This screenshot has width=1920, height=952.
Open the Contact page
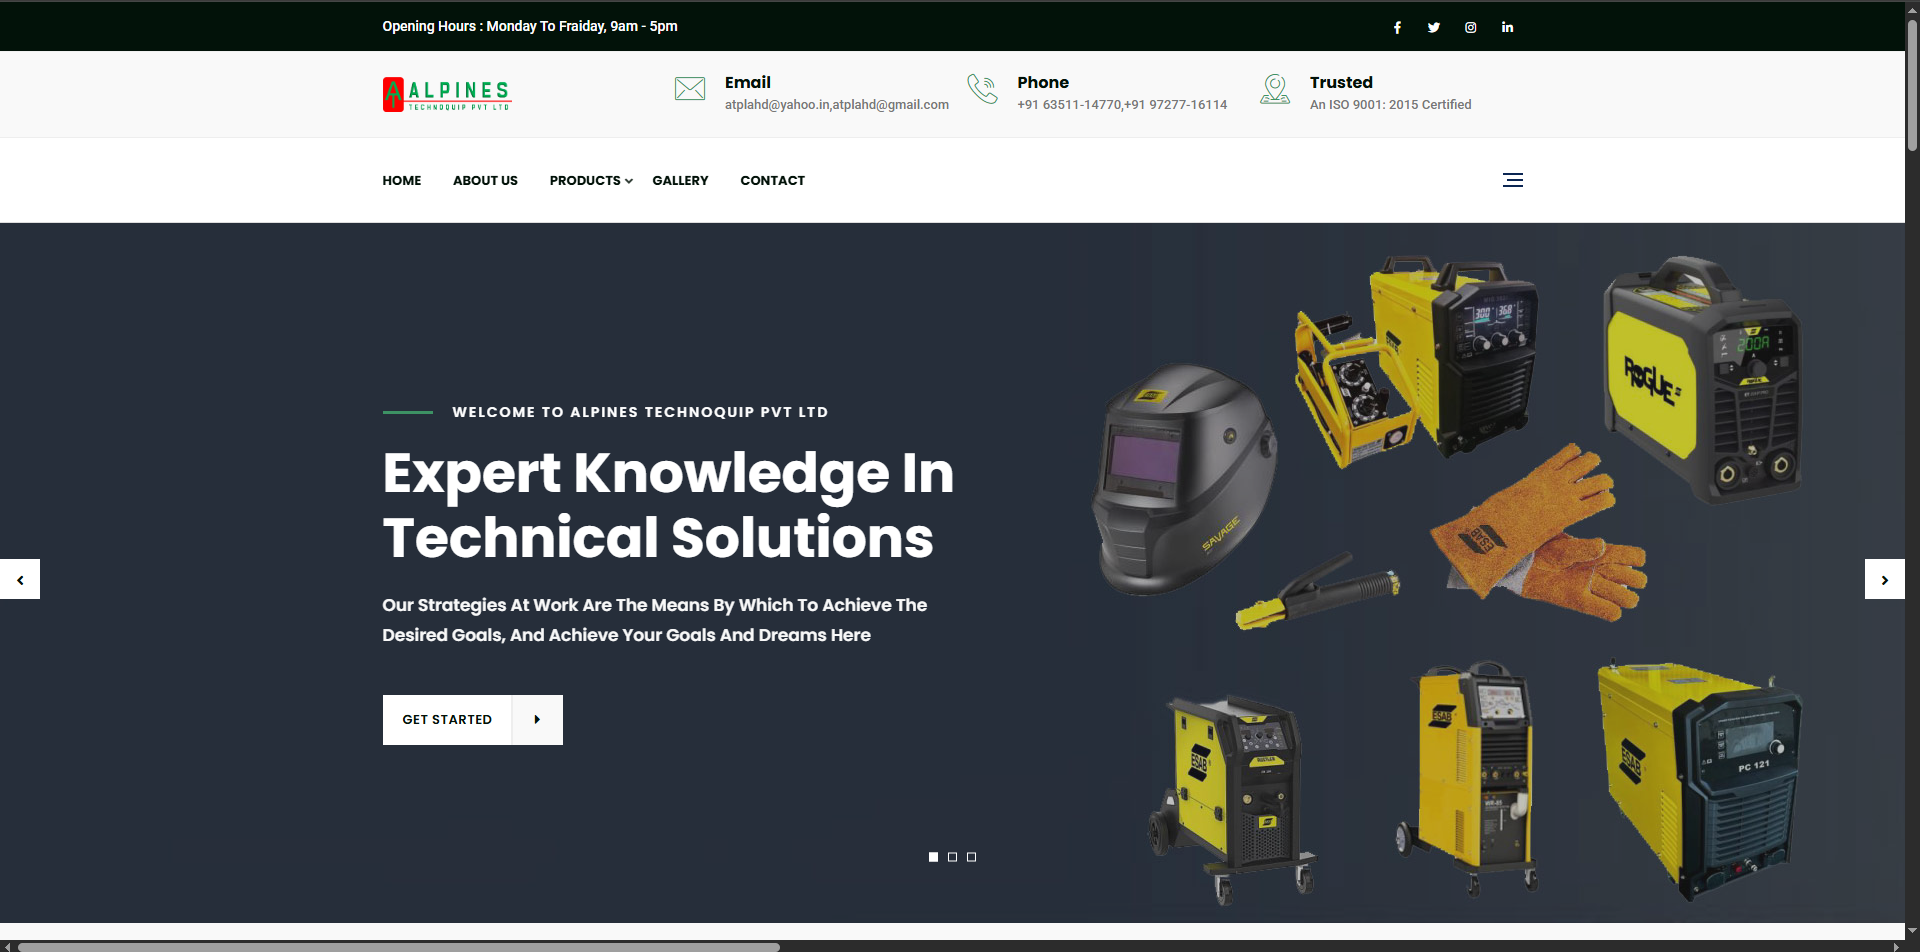click(772, 180)
